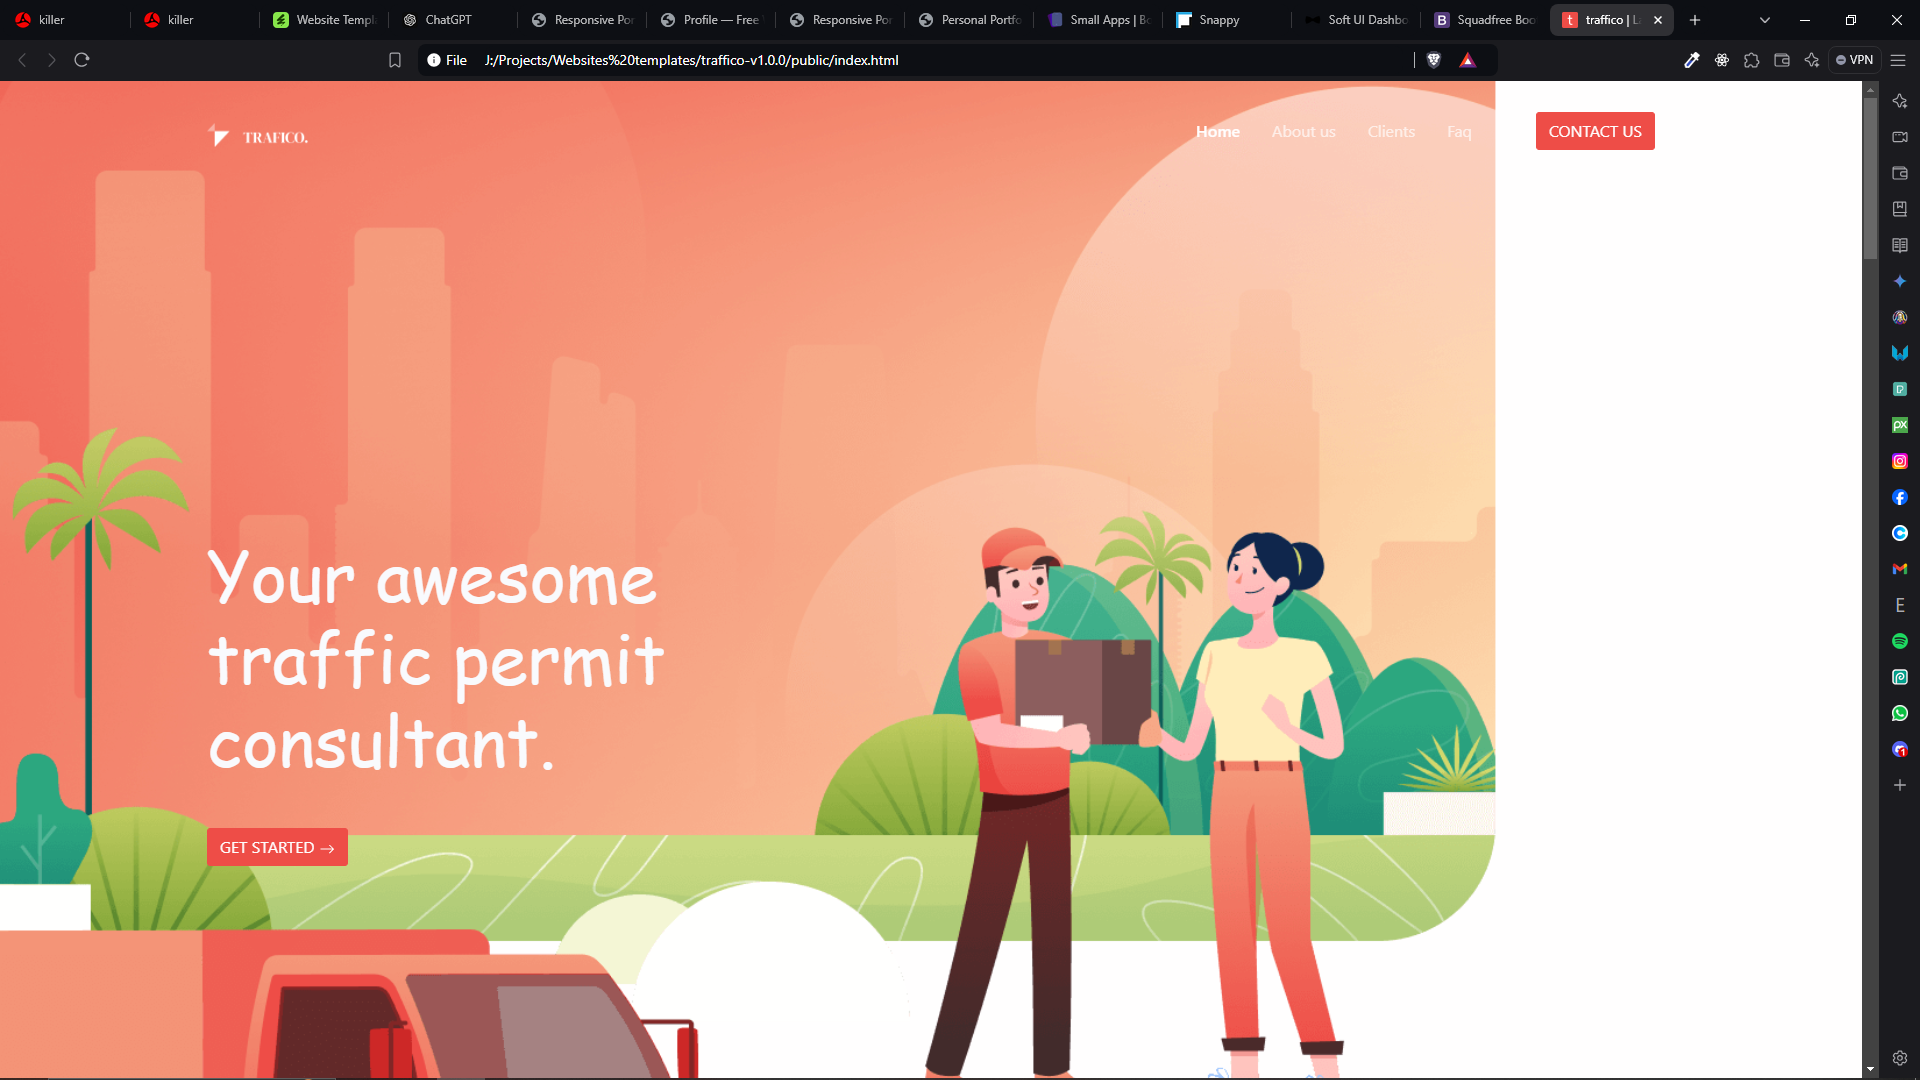Open the Faq navigation link
This screenshot has width=1920, height=1080.
(x=1459, y=132)
